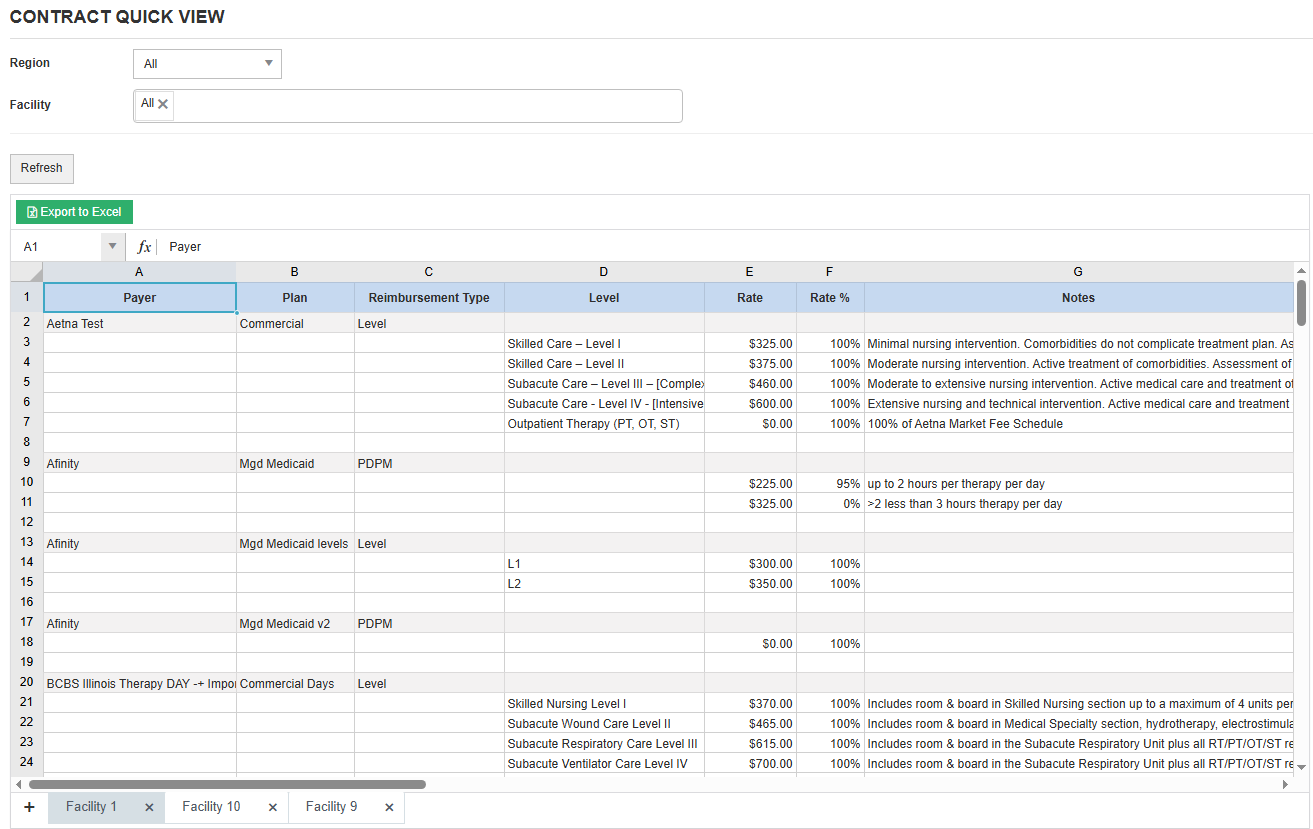Click the Plan header cell

(295, 298)
